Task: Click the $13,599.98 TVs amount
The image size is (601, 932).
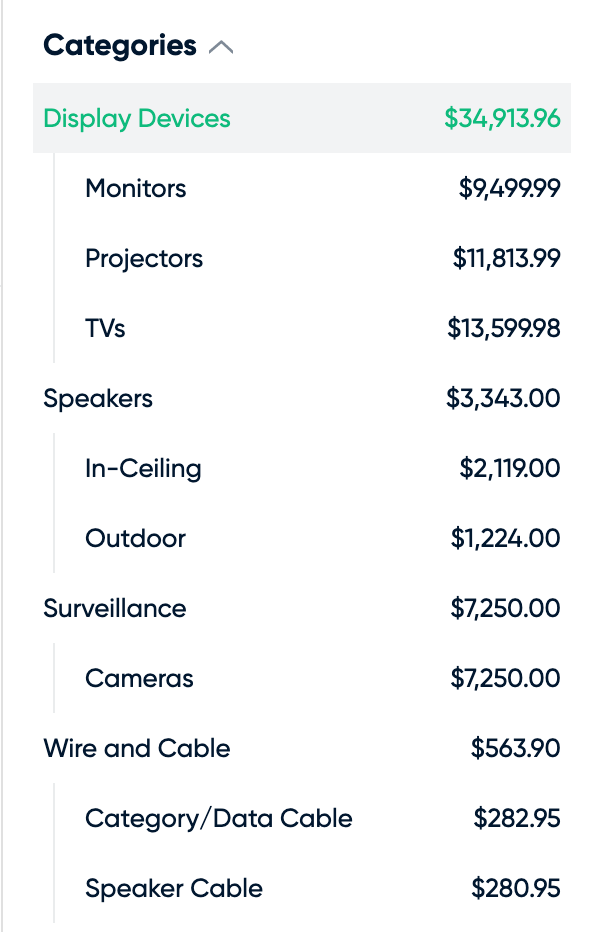Action: coord(504,328)
